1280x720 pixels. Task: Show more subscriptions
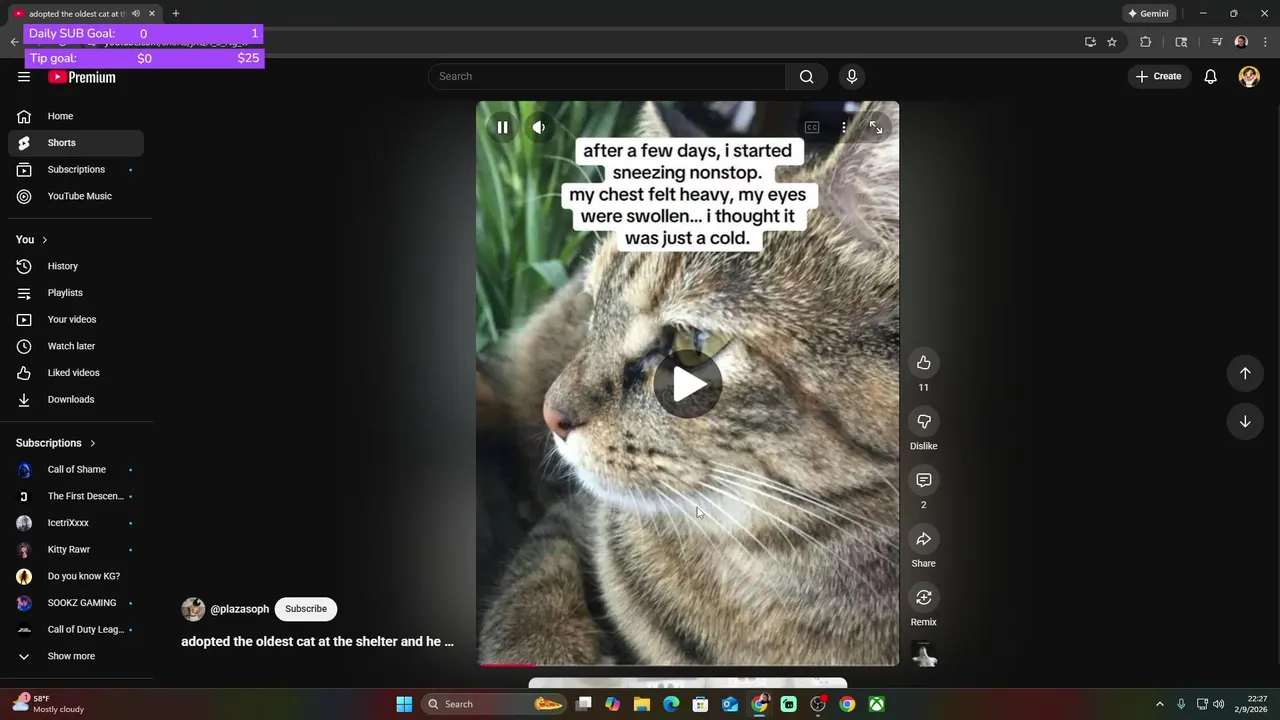point(76,656)
